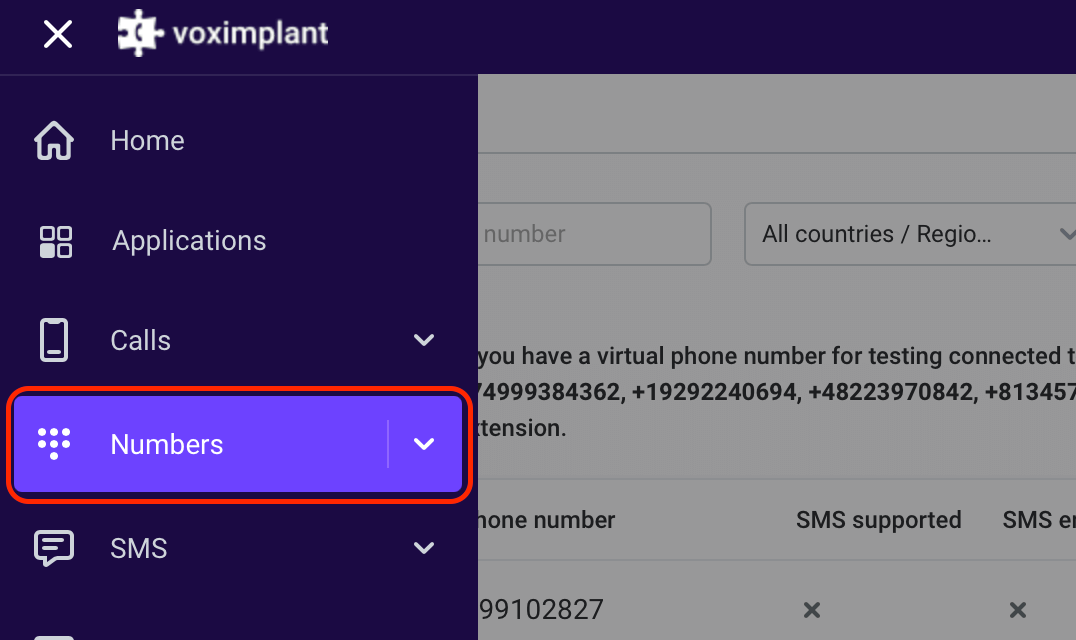
Task: Click the Numbers dial-pad icon
Action: (x=52, y=444)
